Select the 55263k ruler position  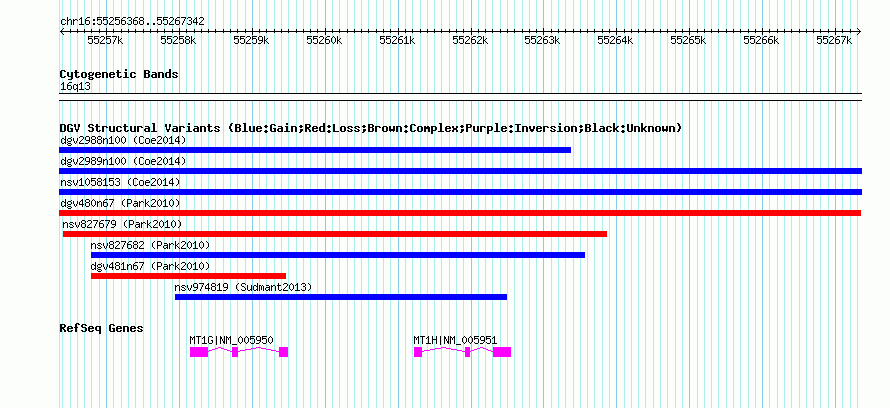pos(543,40)
